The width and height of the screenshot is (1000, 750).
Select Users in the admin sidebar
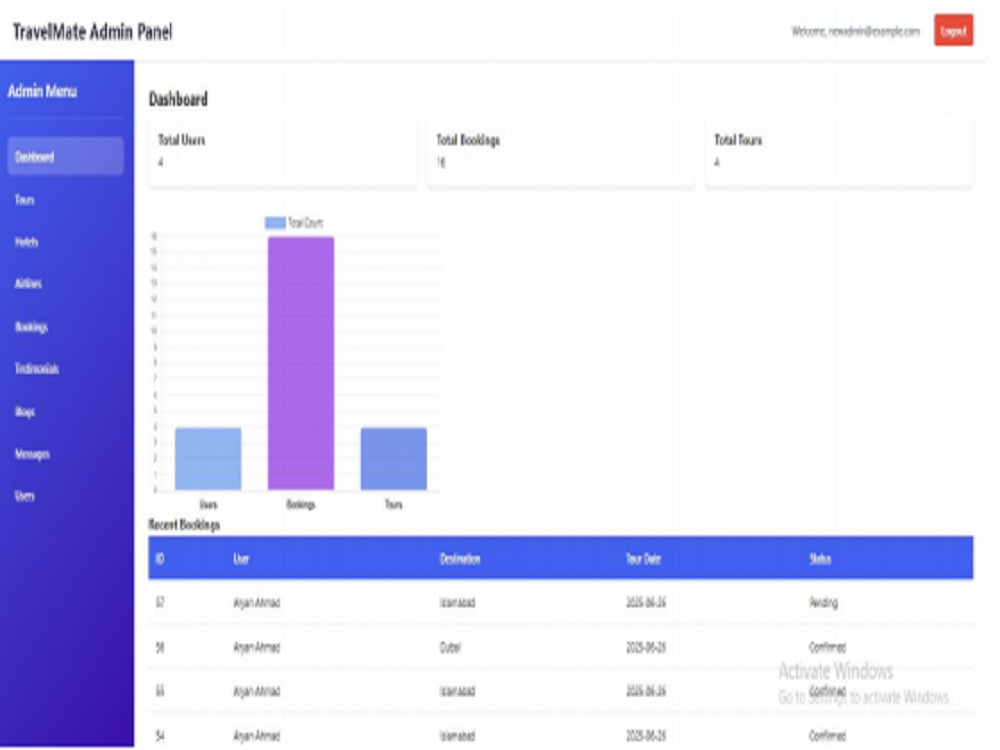click(25, 496)
